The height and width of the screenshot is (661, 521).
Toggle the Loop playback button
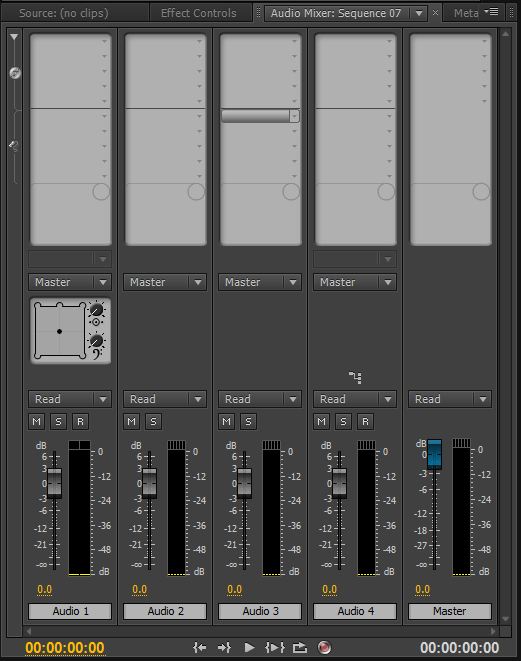tap(300, 647)
